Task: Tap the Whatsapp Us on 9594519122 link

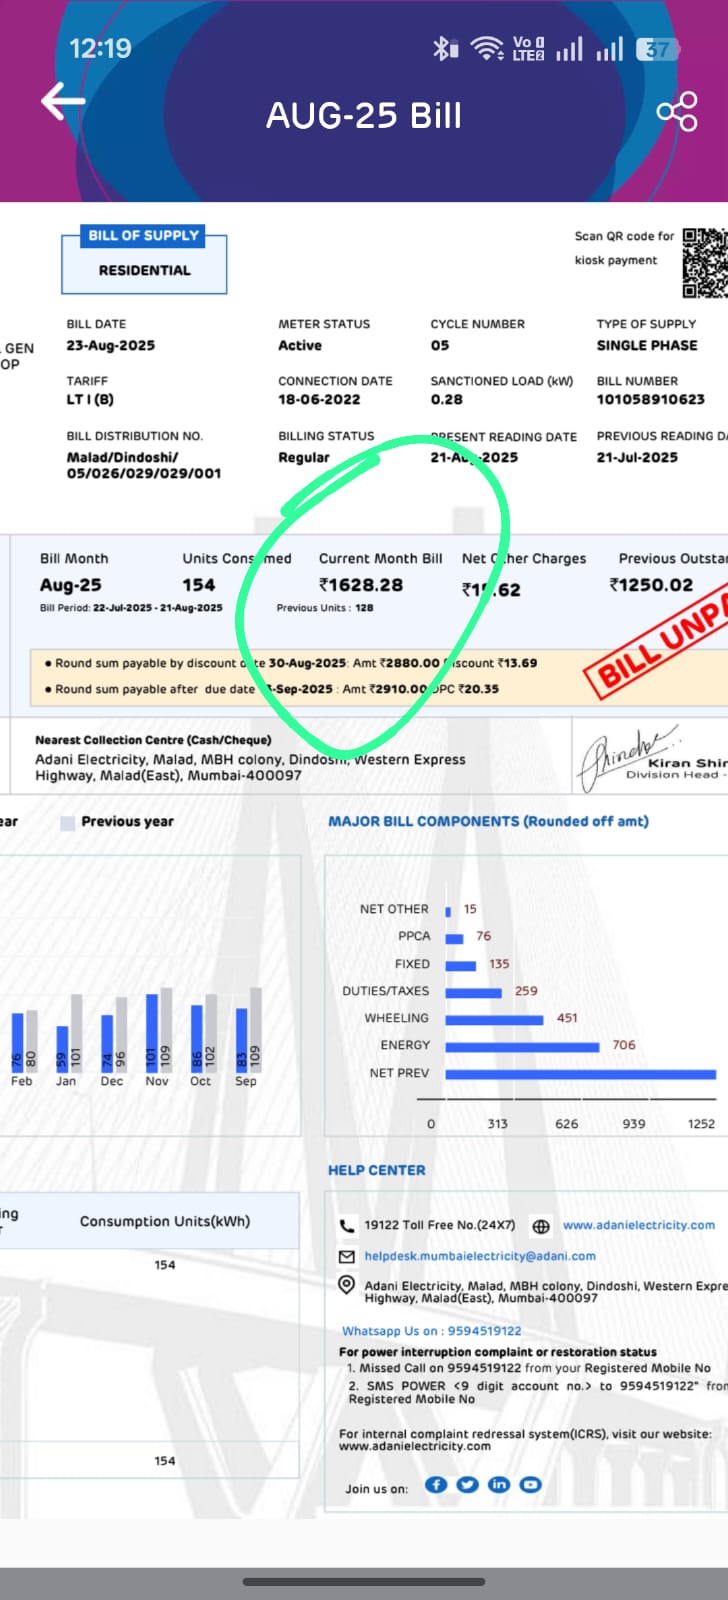Action: 431,1331
